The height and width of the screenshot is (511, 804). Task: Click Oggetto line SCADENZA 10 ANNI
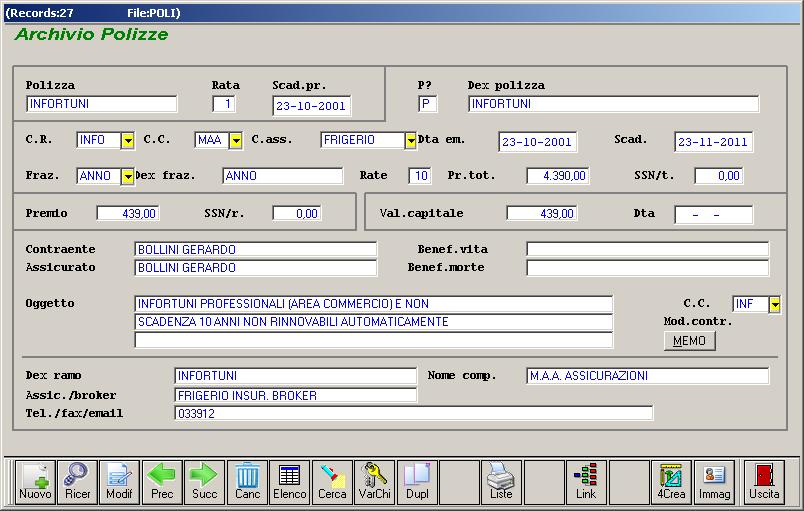[x=373, y=322]
